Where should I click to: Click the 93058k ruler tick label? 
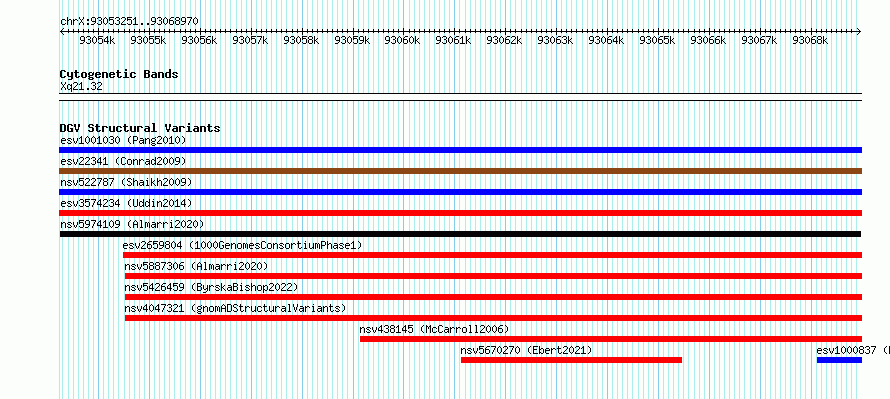(301, 40)
